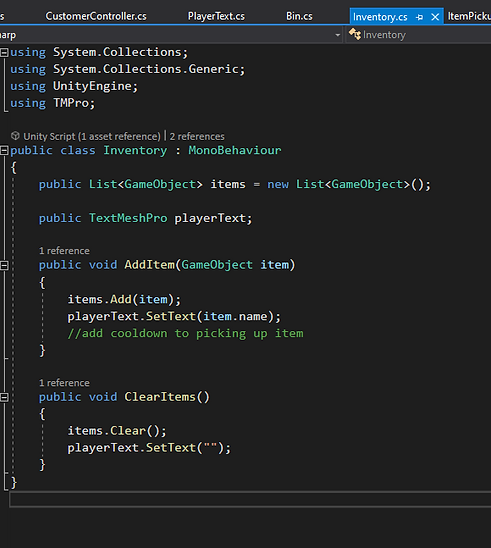Click the 'item' parameter in AddItem signature
Viewport: 491px width, 548px height.
(x=275, y=265)
